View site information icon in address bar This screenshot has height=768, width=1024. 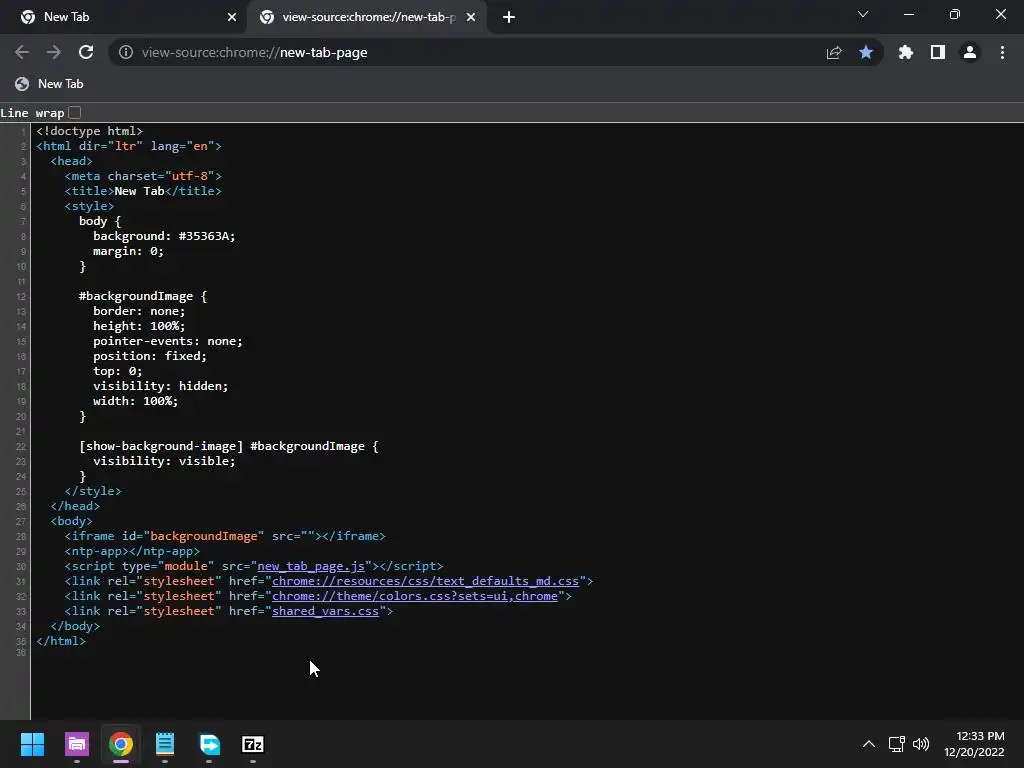tap(125, 52)
